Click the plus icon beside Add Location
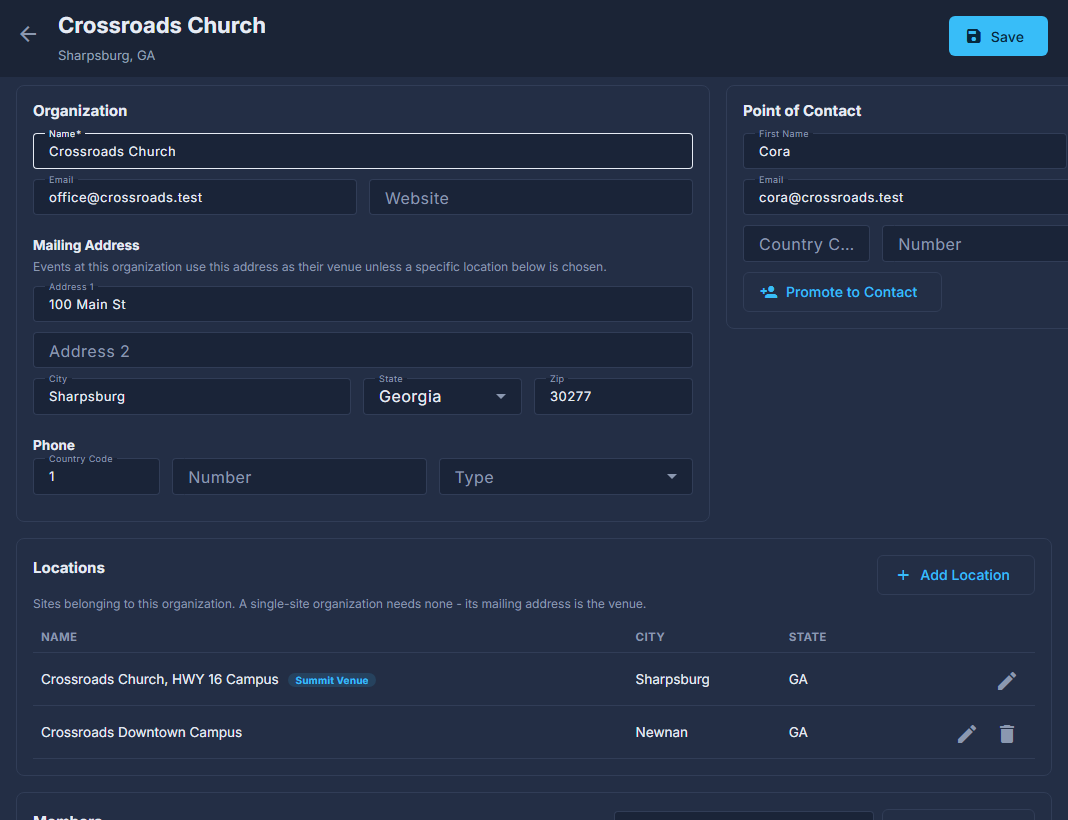The image size is (1068, 820). click(x=902, y=575)
